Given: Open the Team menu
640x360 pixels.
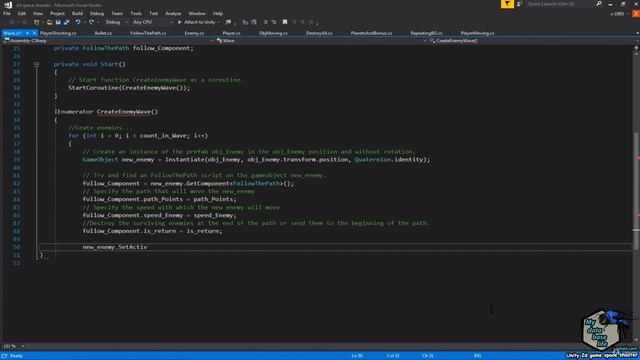Looking at the screenshot, I should [x=117, y=13].
